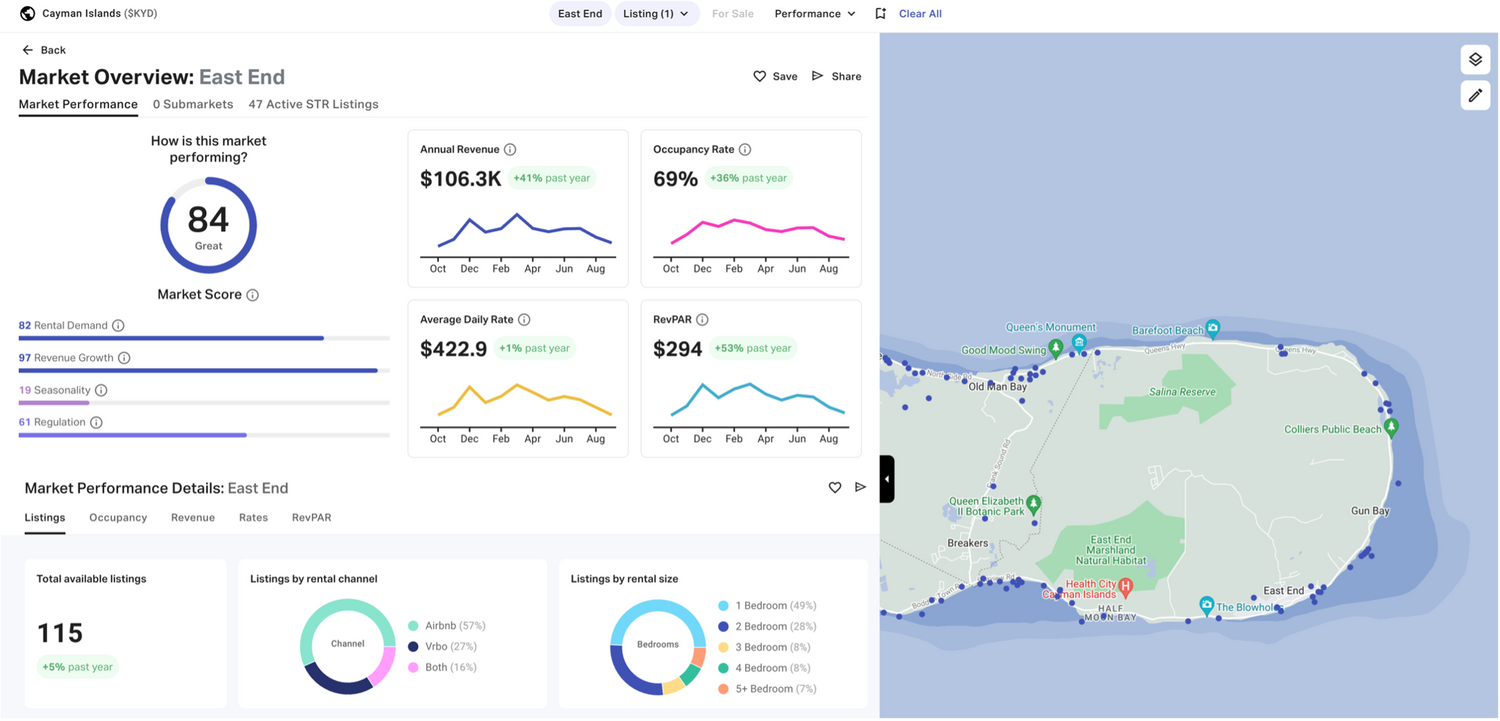Viewport: 1500px width, 721px height.
Task: Enable the For Sale filter
Action: pos(732,13)
